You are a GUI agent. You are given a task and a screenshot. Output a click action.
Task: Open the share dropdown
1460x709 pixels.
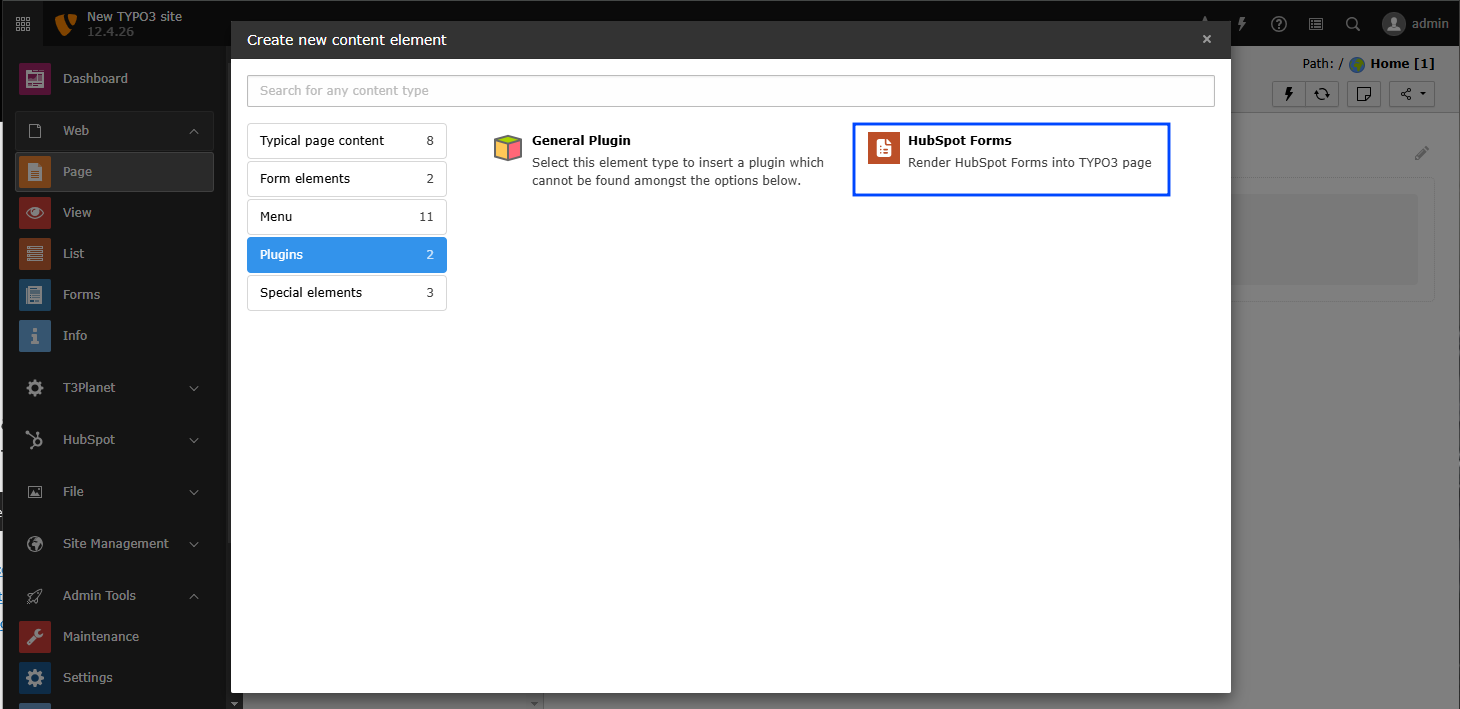(1412, 94)
